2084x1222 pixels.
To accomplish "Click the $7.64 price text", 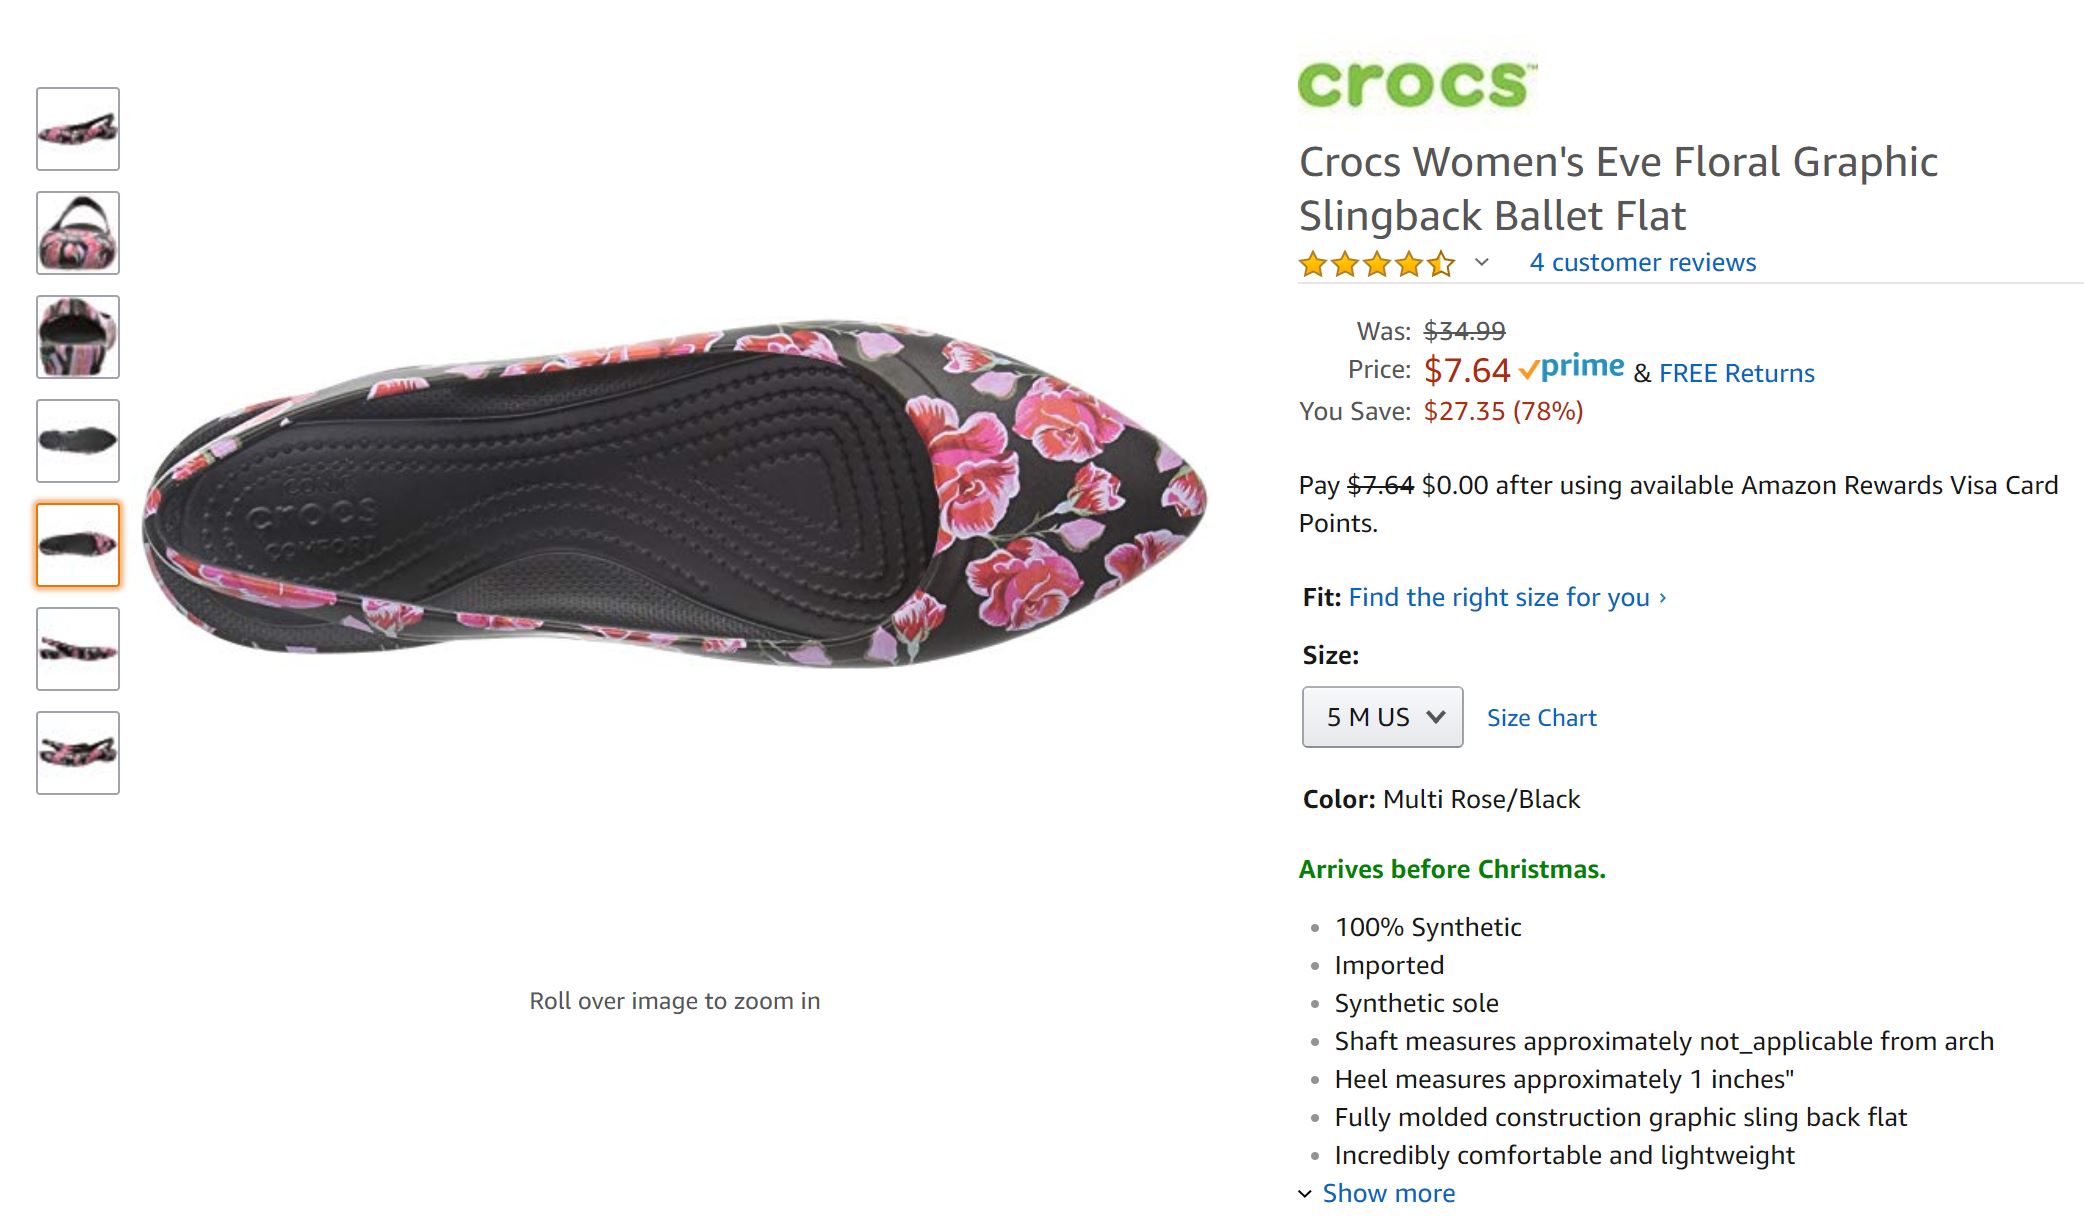I will pyautogui.click(x=1466, y=370).
